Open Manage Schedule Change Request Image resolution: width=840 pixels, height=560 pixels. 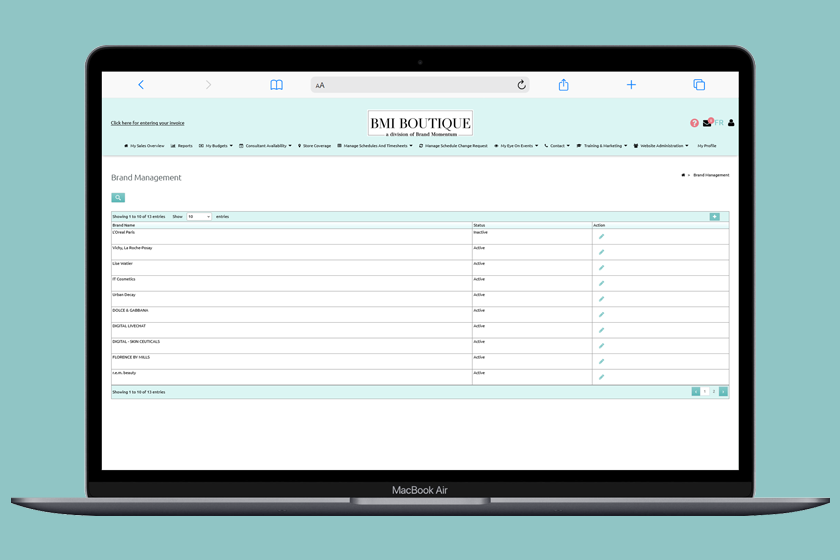[x=453, y=146]
